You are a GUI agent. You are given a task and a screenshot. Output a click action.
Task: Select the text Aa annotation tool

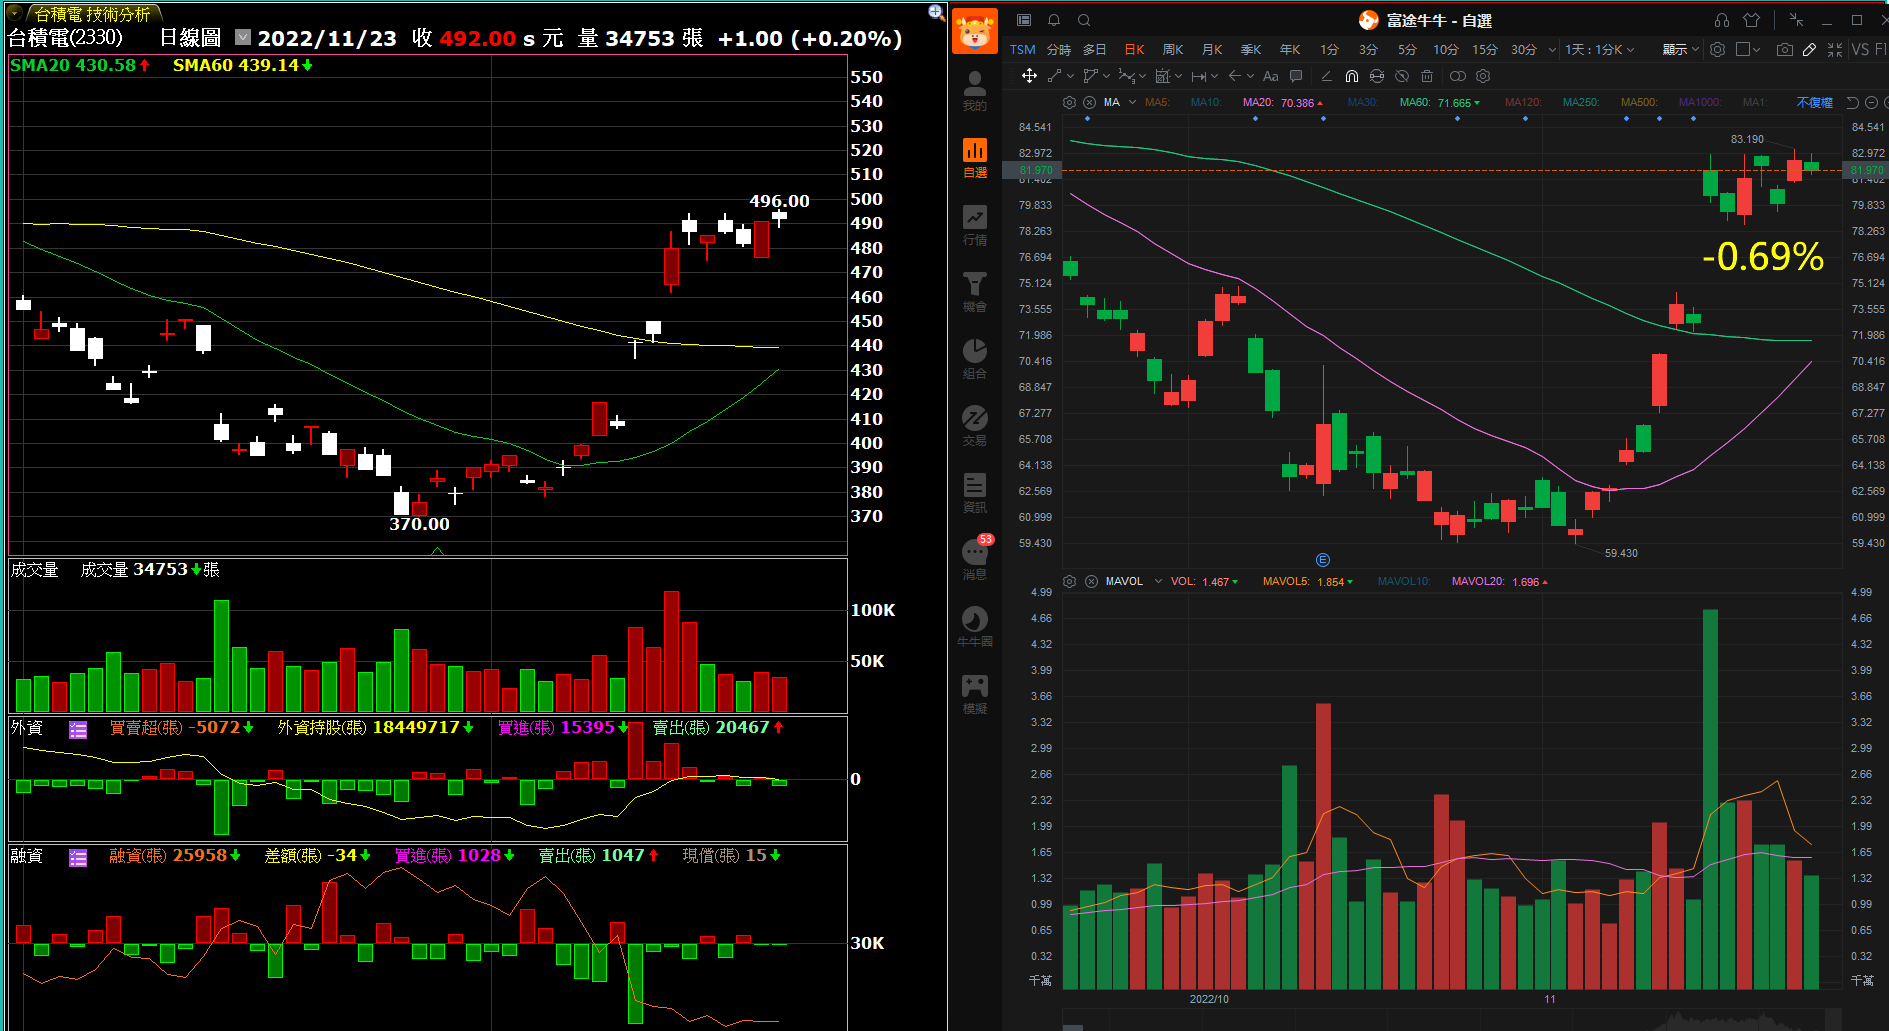(1271, 76)
